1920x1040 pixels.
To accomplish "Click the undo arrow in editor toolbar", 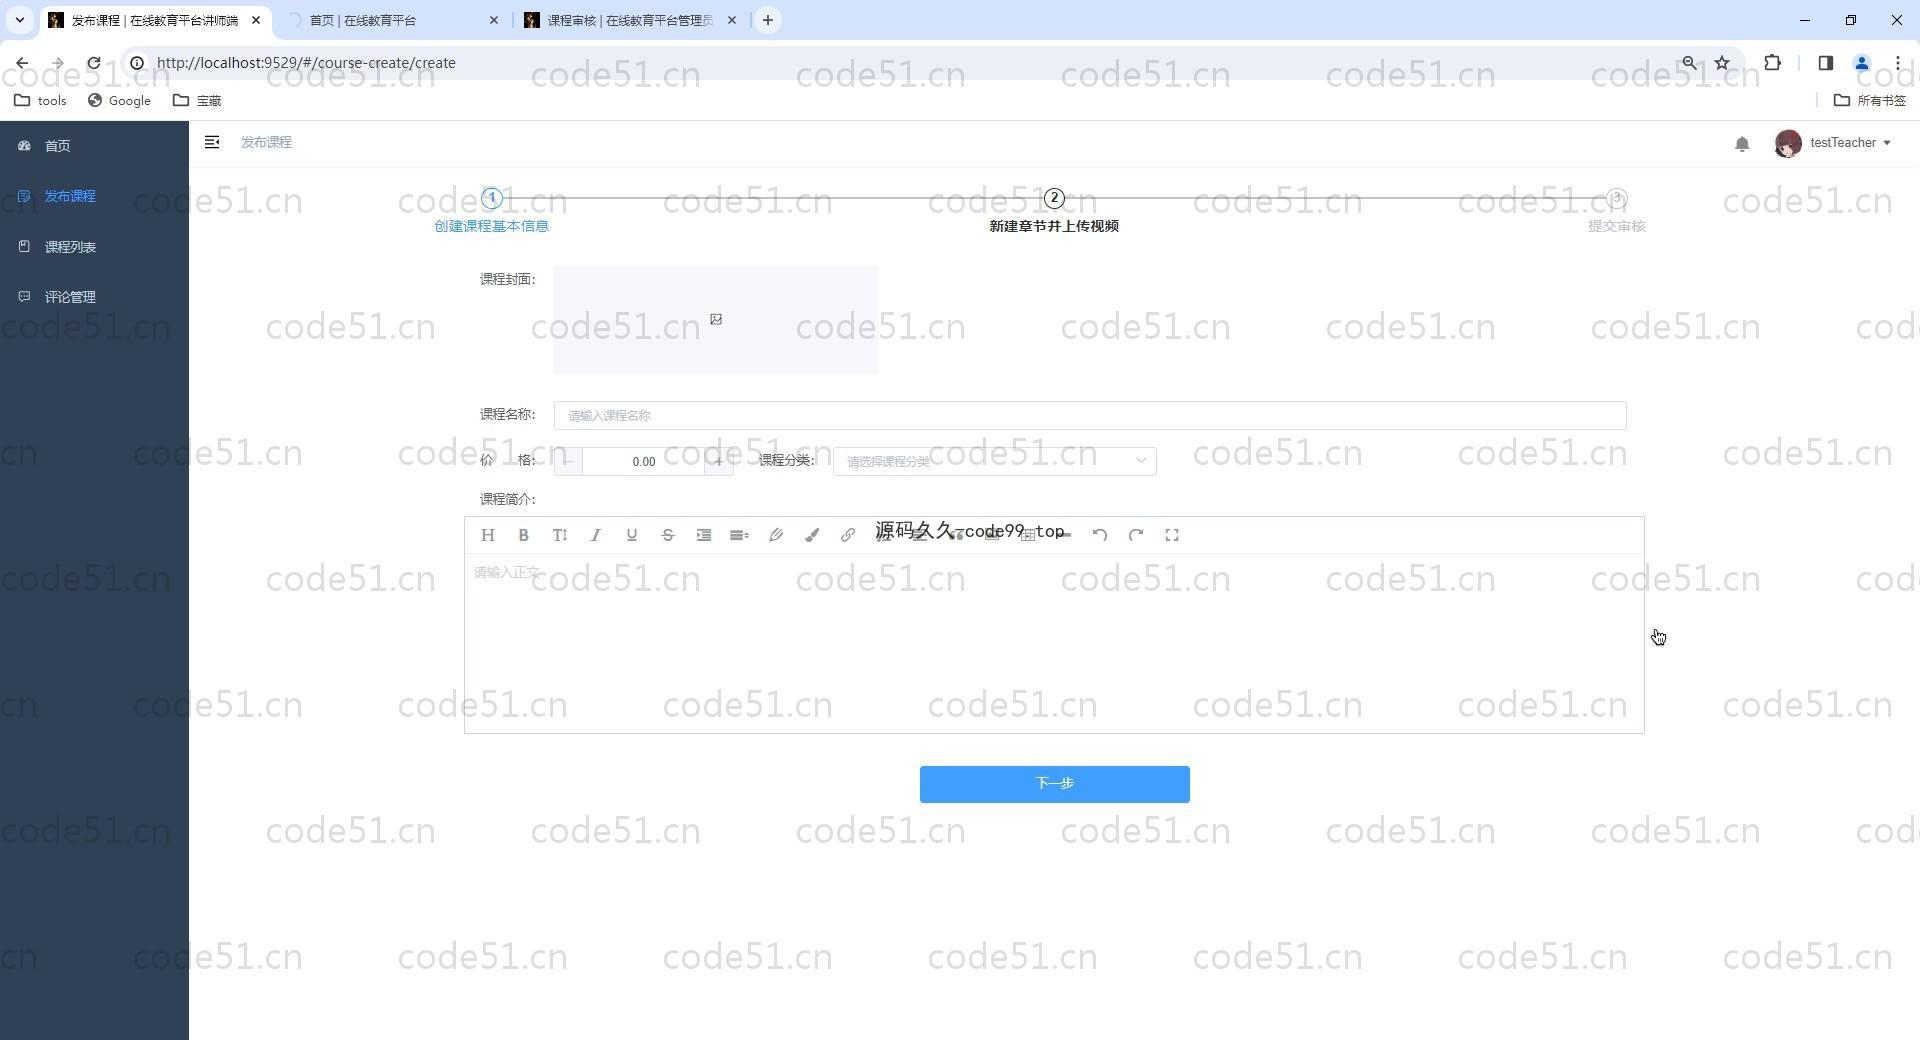I will [x=1099, y=535].
